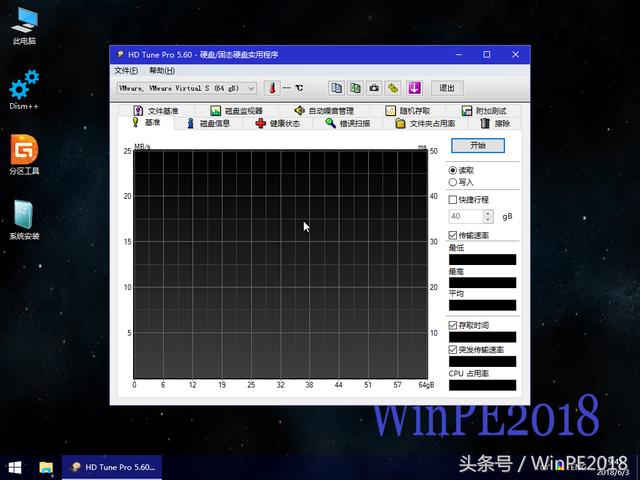Open the Disk Monitor (磁盘监视器) tab
This screenshot has height=480, width=640.
pos(237,111)
